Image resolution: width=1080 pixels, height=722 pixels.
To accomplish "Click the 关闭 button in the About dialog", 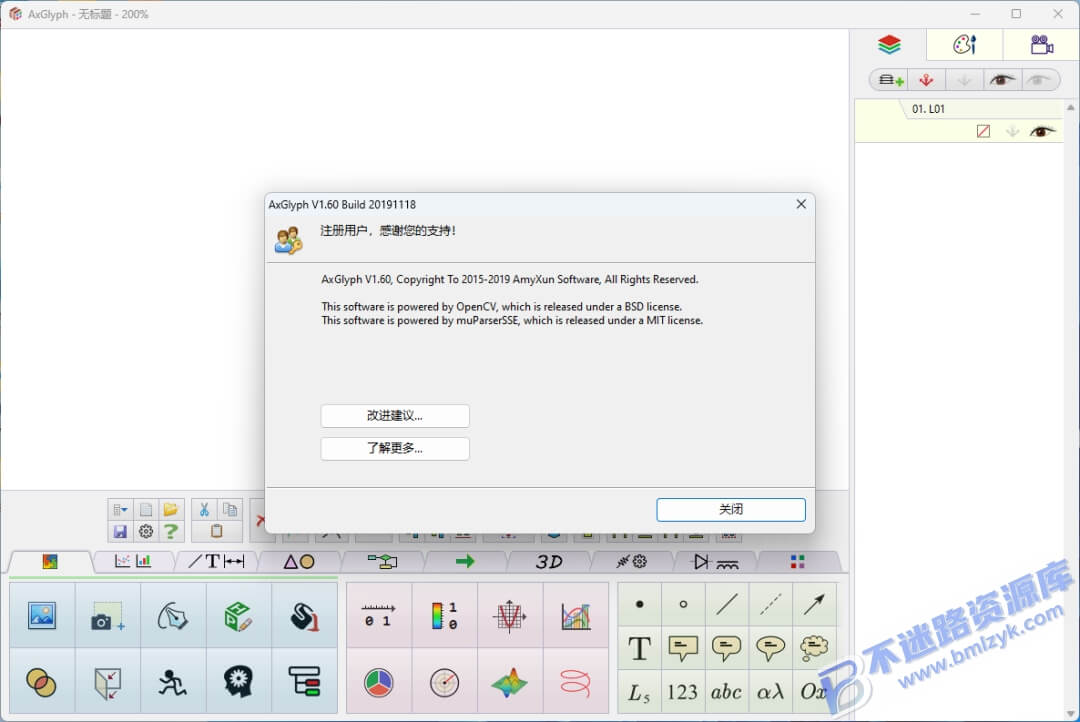I will (731, 509).
